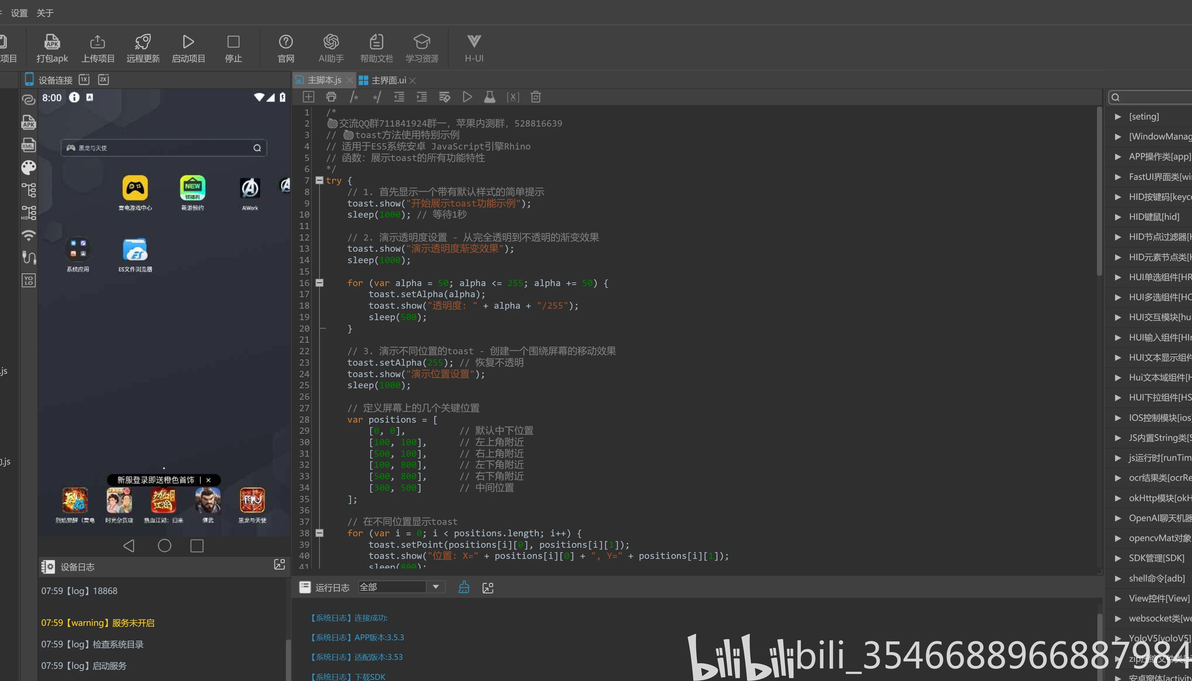Expand the JS内置String类 node

[x=1118, y=438]
